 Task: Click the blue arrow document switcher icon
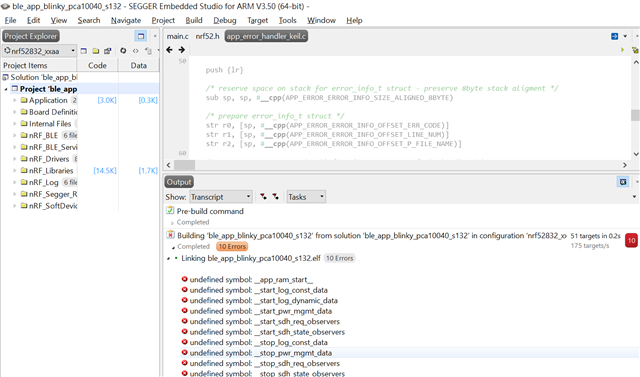click(614, 36)
